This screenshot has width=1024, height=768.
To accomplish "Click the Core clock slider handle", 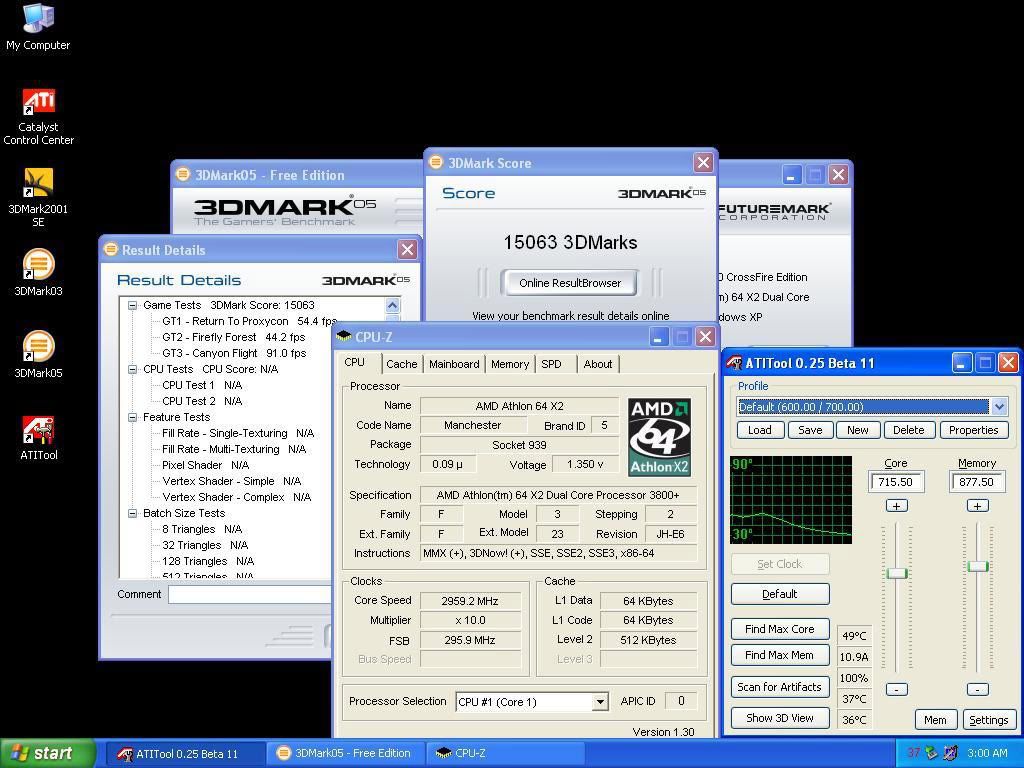I will point(896,573).
